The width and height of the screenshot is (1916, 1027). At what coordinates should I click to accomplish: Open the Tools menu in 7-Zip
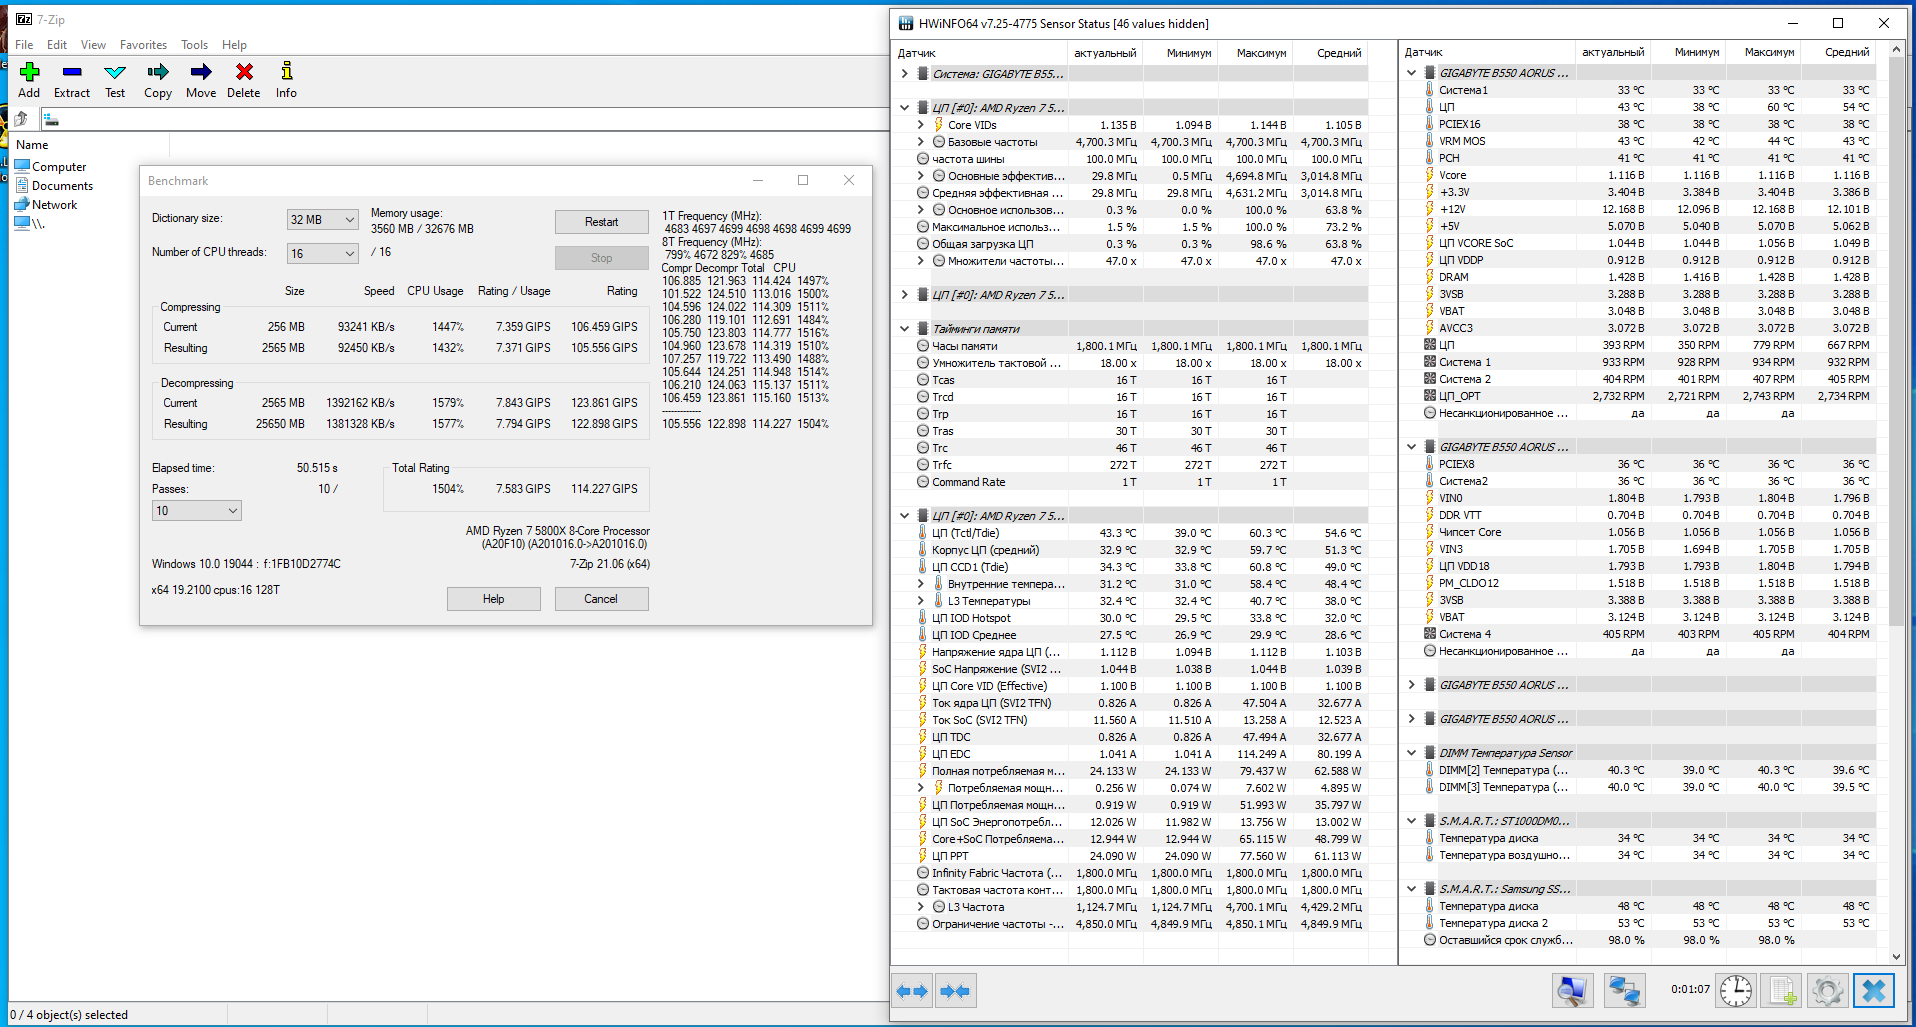coord(194,45)
